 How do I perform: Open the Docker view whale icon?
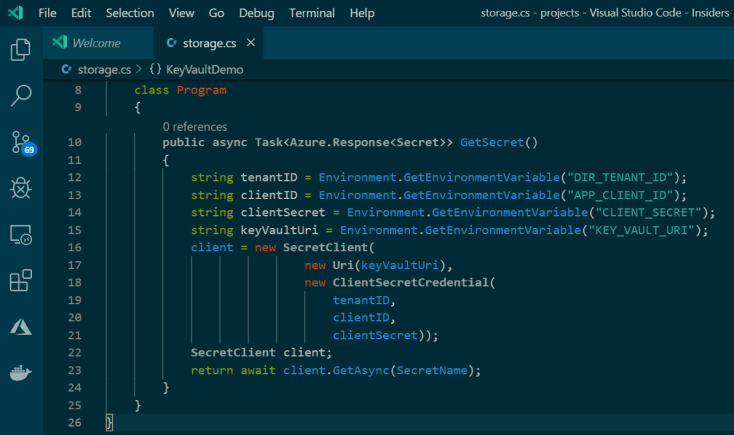(20, 374)
